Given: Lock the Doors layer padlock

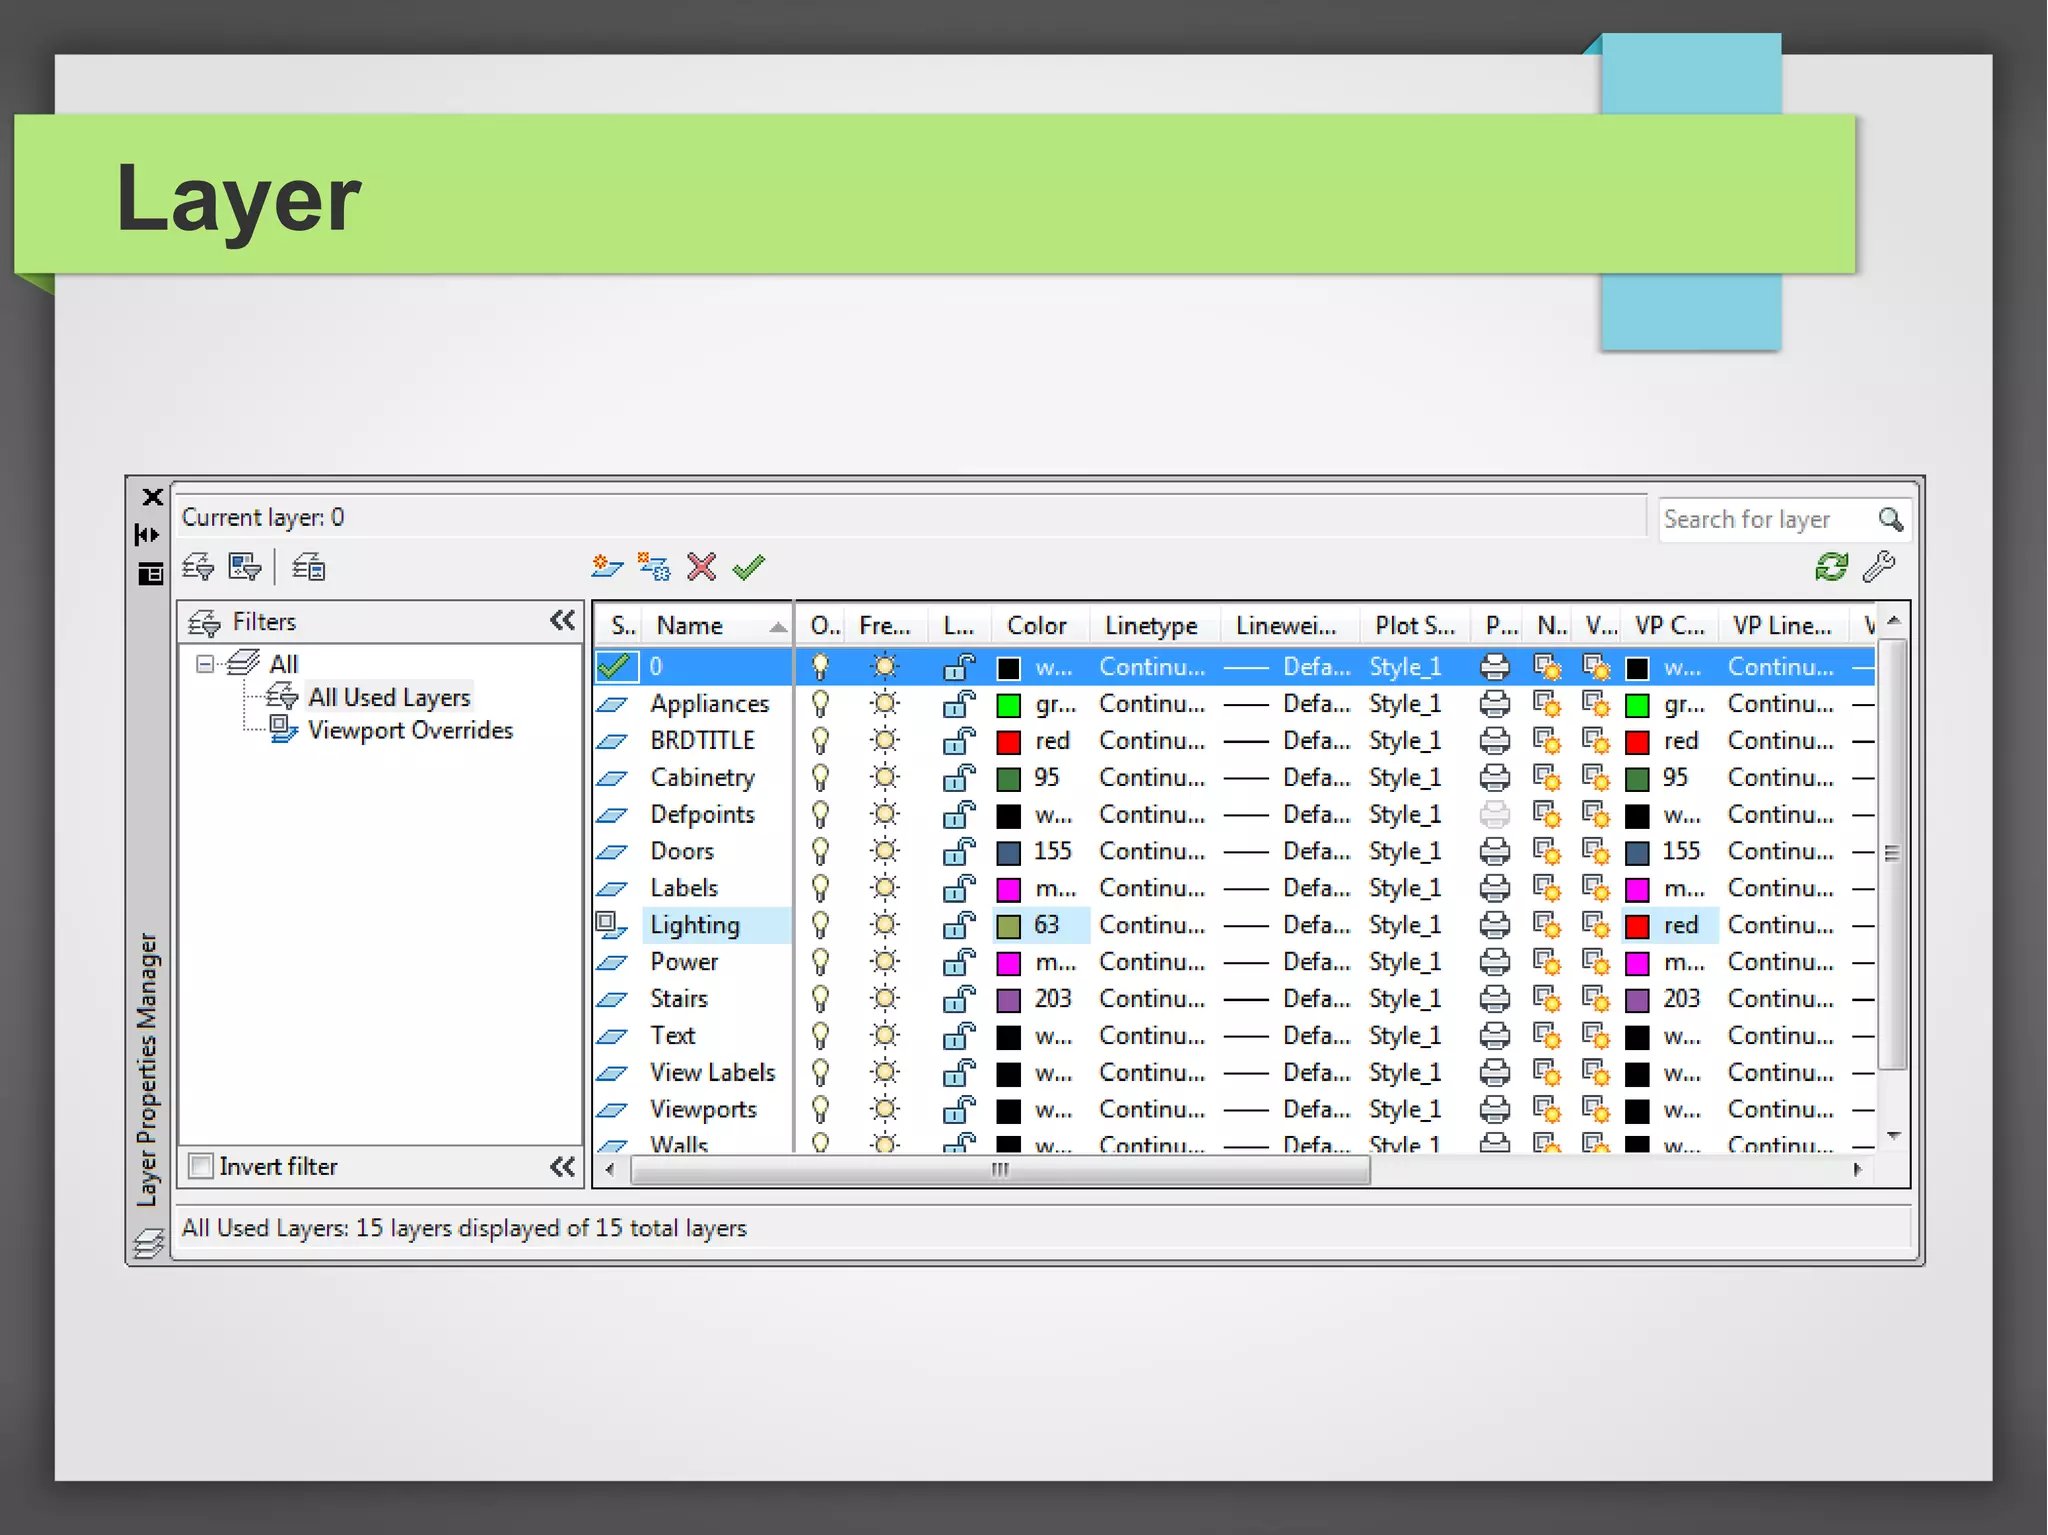Looking at the screenshot, I should [958, 851].
